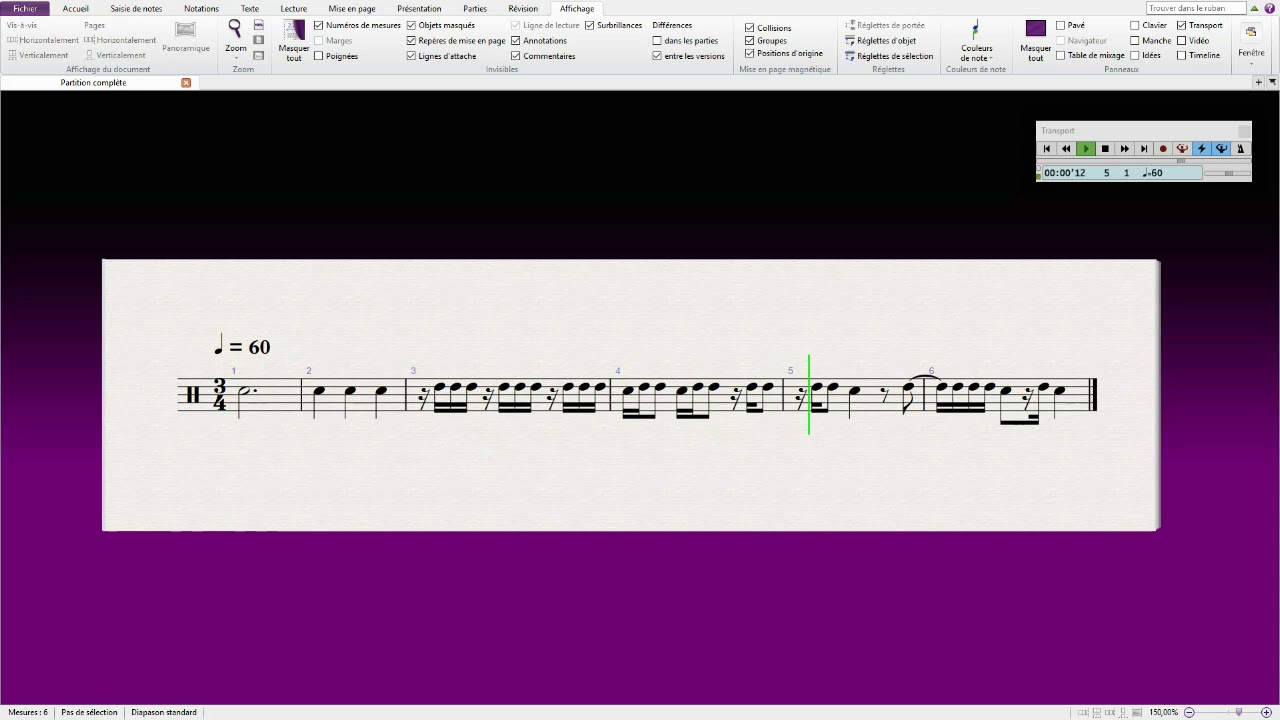
Task: Select the Partition complète document tab
Action: coord(93,83)
